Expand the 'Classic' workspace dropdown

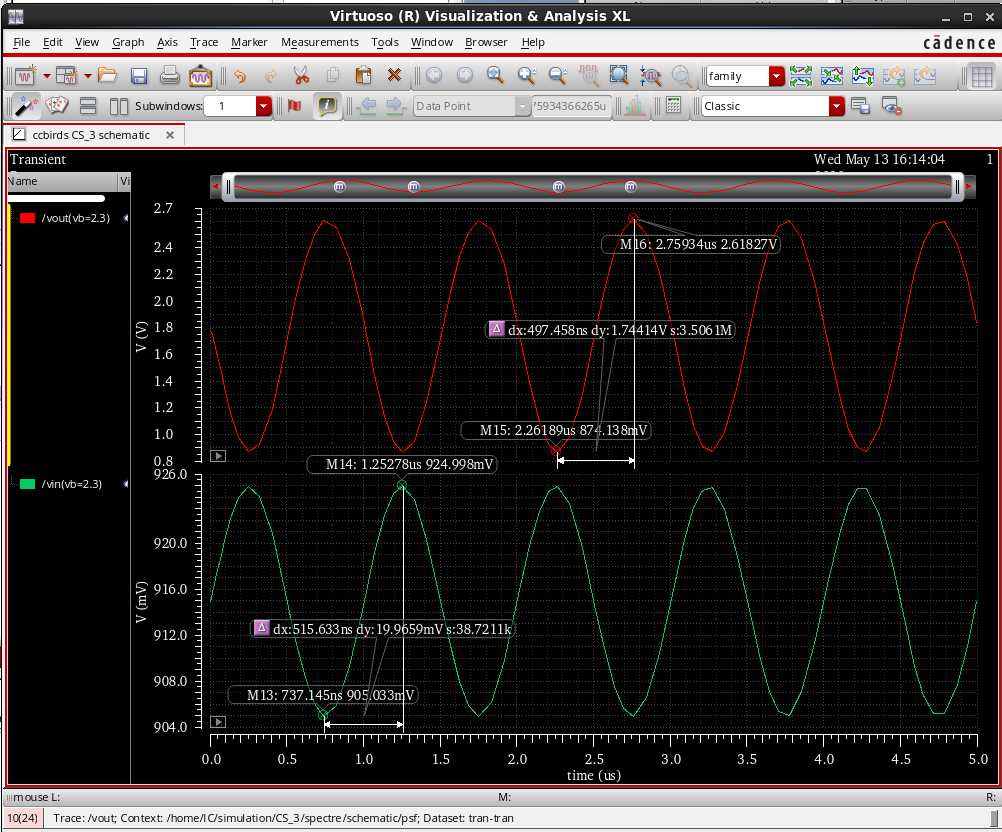pos(836,106)
